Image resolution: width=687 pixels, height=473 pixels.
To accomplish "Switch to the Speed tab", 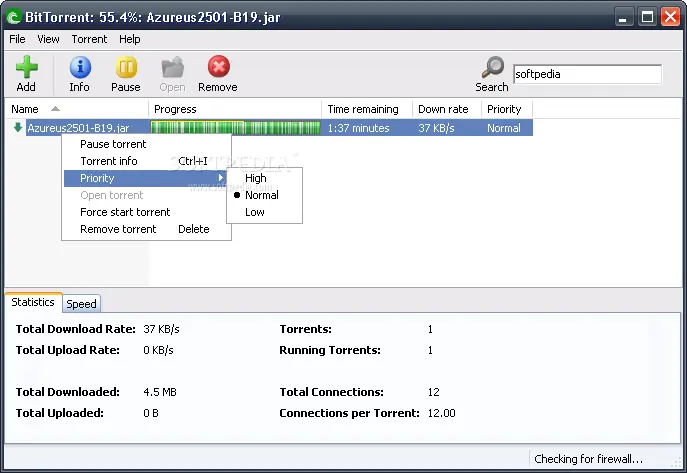I will pos(81,304).
